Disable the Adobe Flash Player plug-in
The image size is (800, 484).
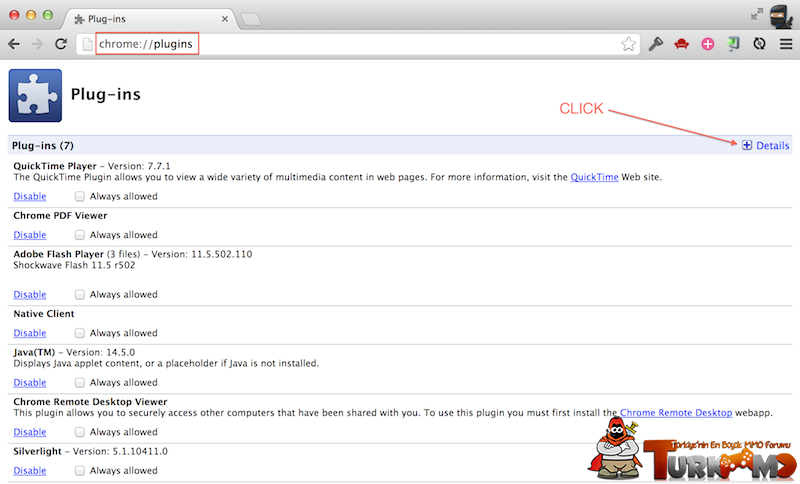[30, 295]
